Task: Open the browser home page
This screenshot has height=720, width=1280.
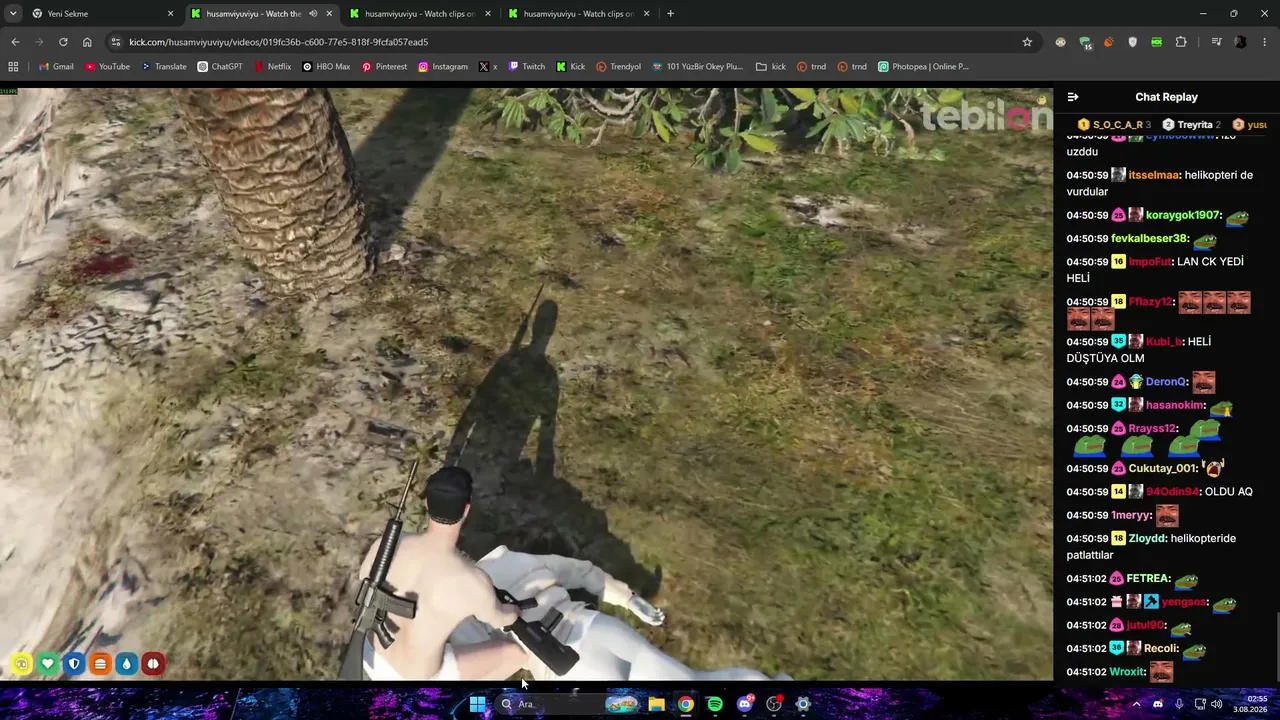Action: (87, 42)
